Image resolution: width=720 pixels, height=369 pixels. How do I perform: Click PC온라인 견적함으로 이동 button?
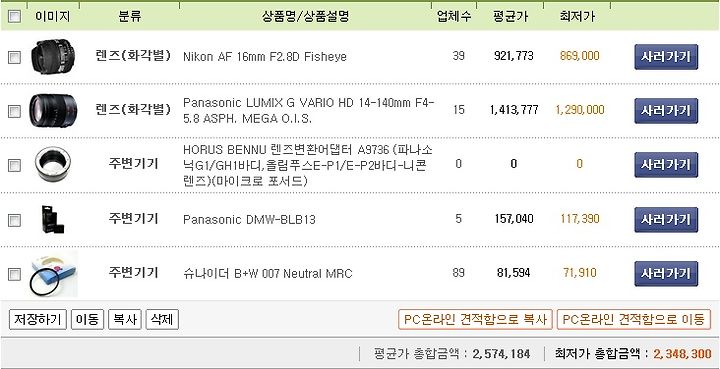point(634,319)
